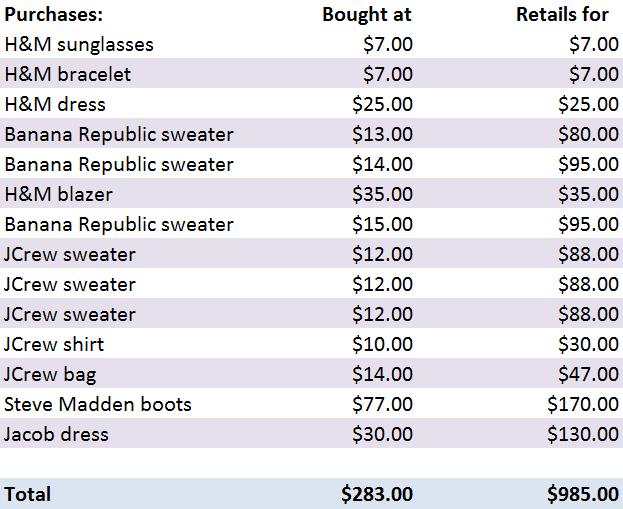This screenshot has width=623, height=509.
Task: Select the H&M sunglasses cell
Action: 79,44
